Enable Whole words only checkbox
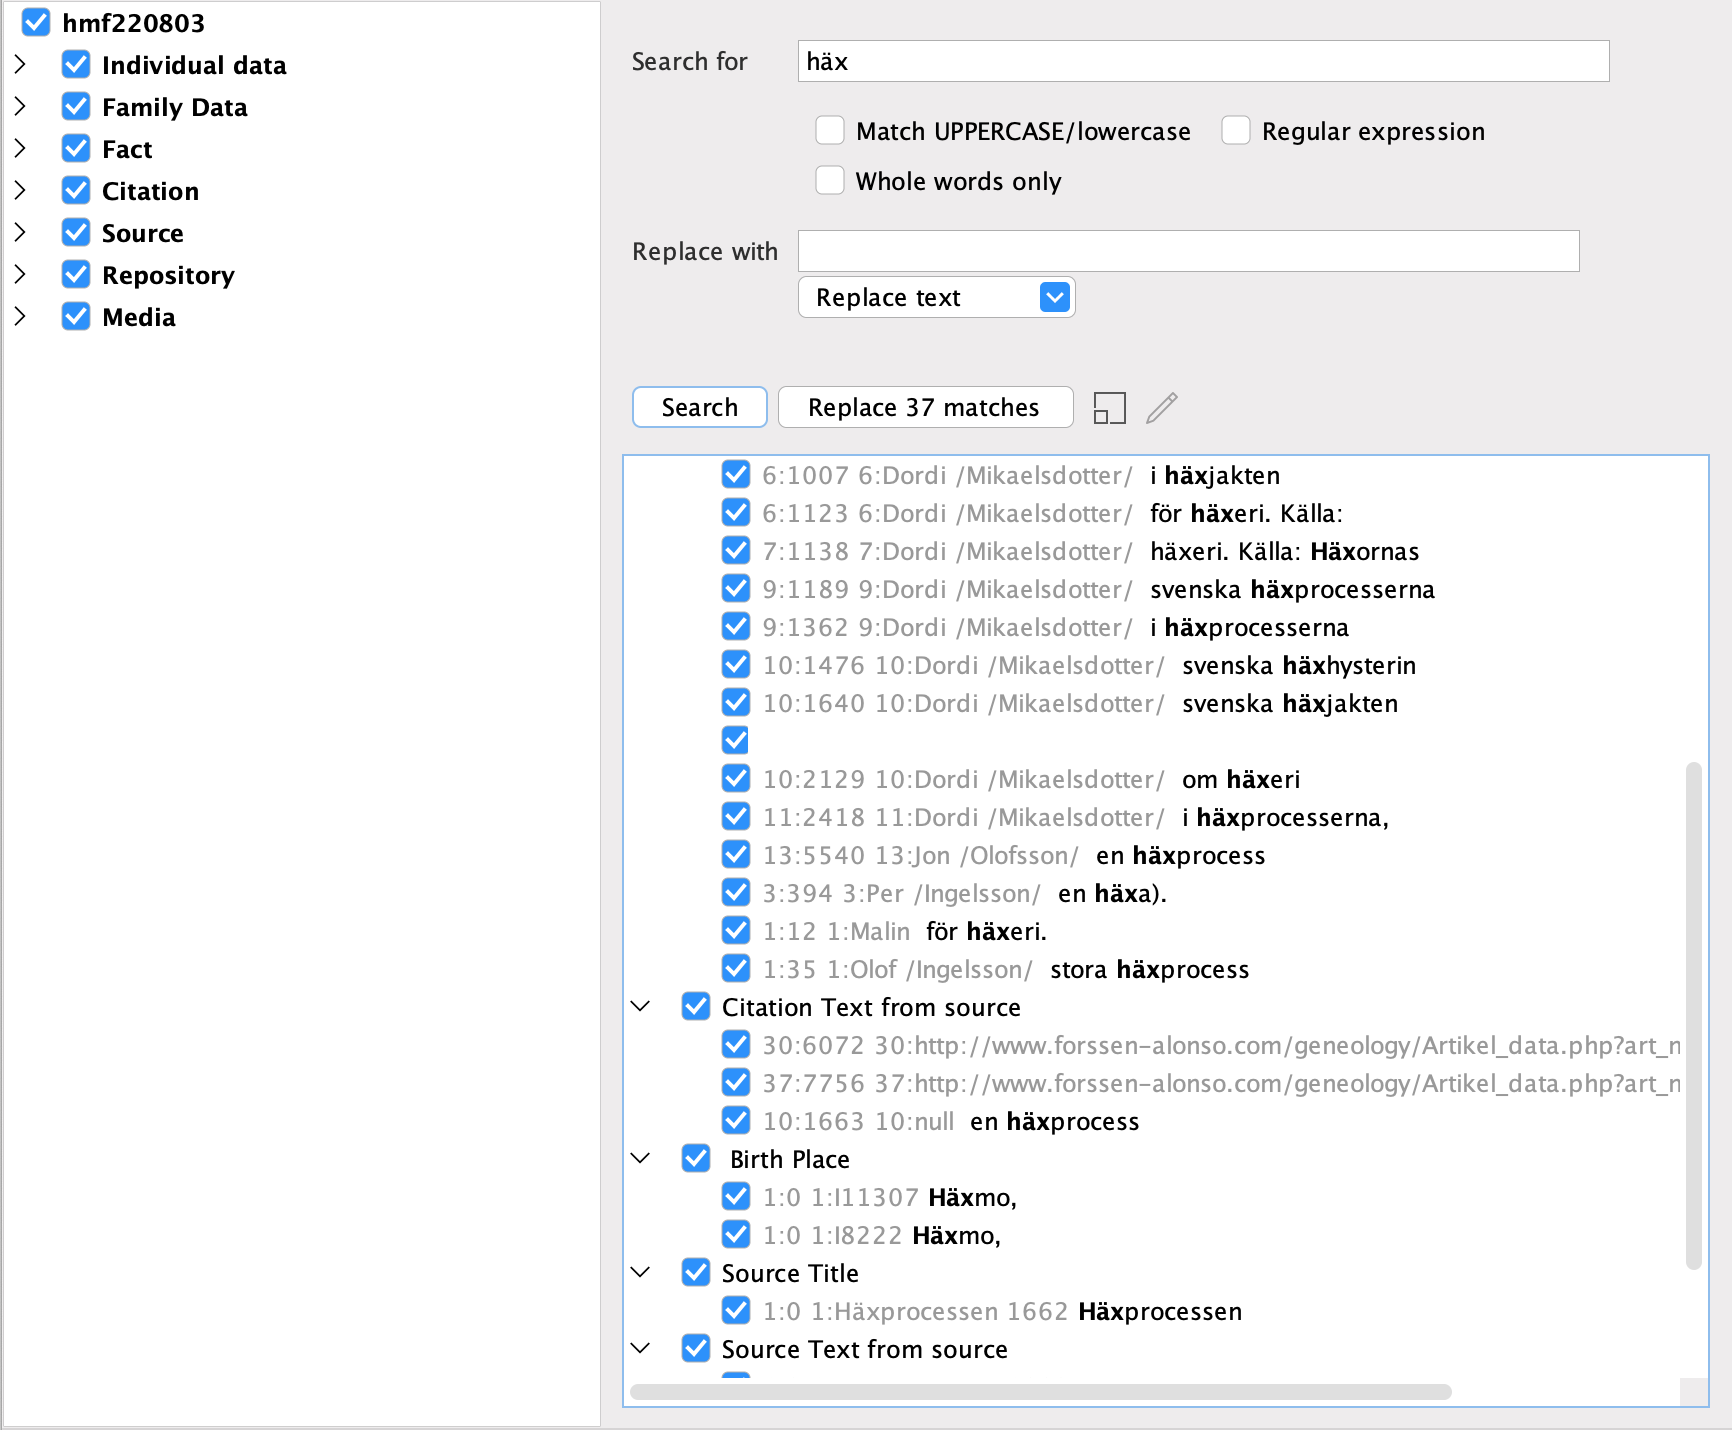The image size is (1732, 1430). point(830,181)
